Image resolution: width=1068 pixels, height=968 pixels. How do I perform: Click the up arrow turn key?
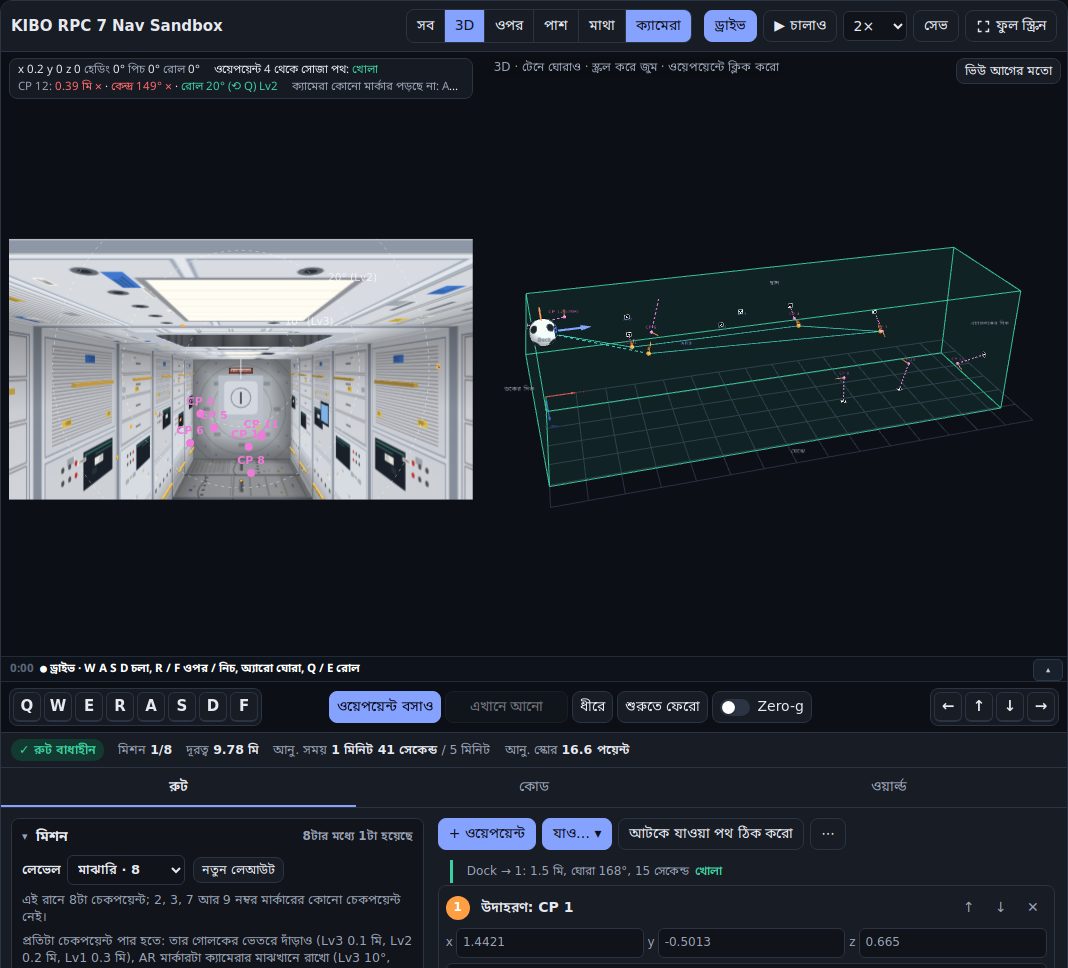click(979, 706)
